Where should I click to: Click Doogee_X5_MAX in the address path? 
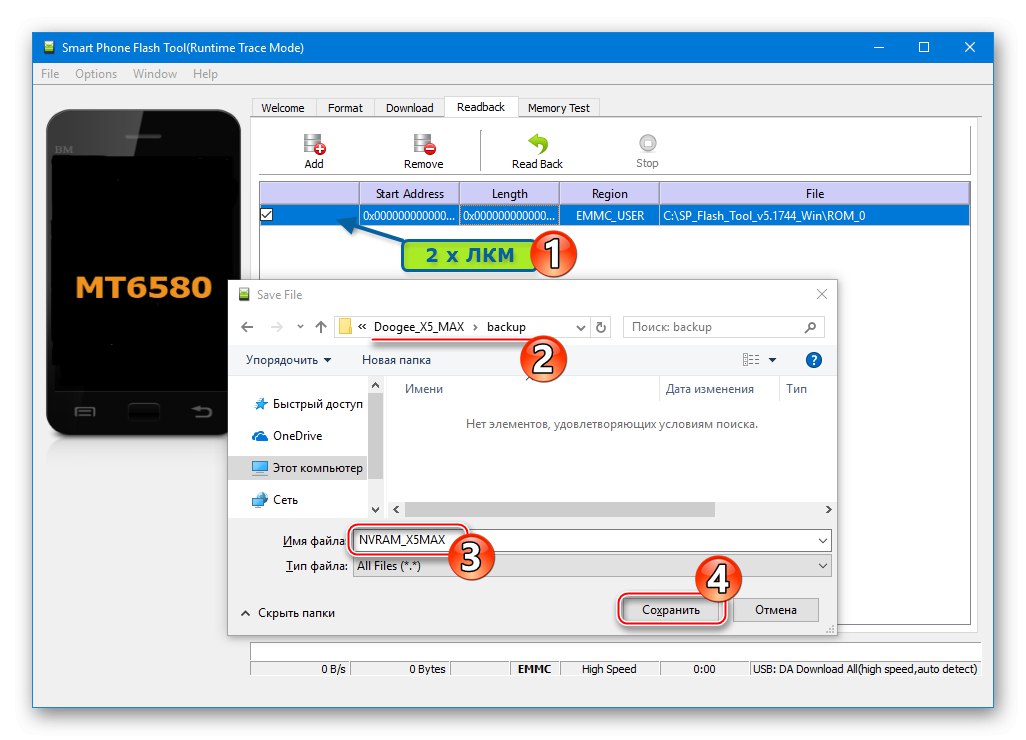[x=419, y=326]
